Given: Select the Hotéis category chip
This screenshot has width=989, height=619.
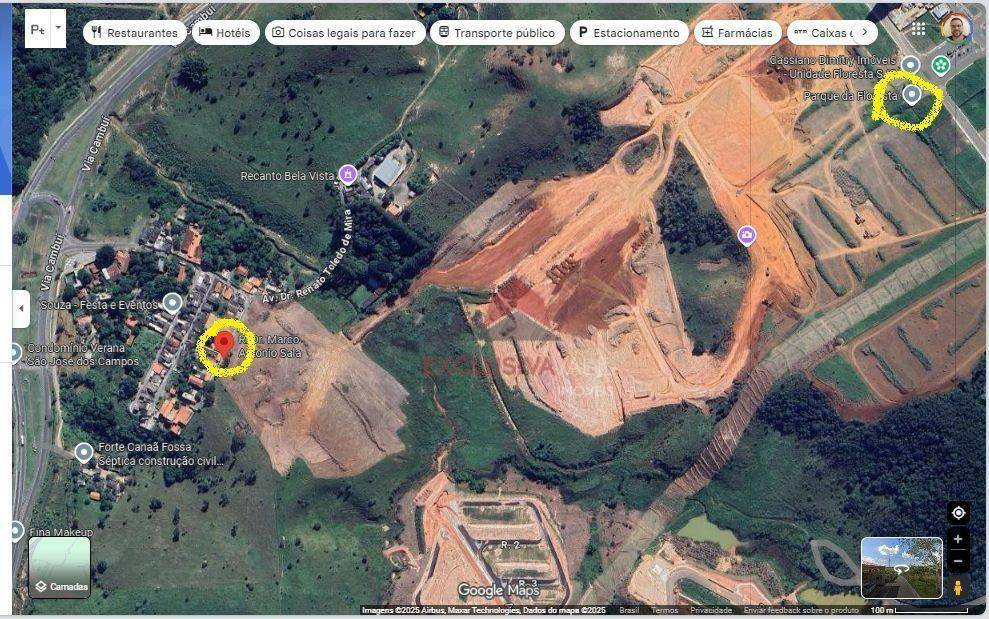Looking at the screenshot, I should coord(225,33).
